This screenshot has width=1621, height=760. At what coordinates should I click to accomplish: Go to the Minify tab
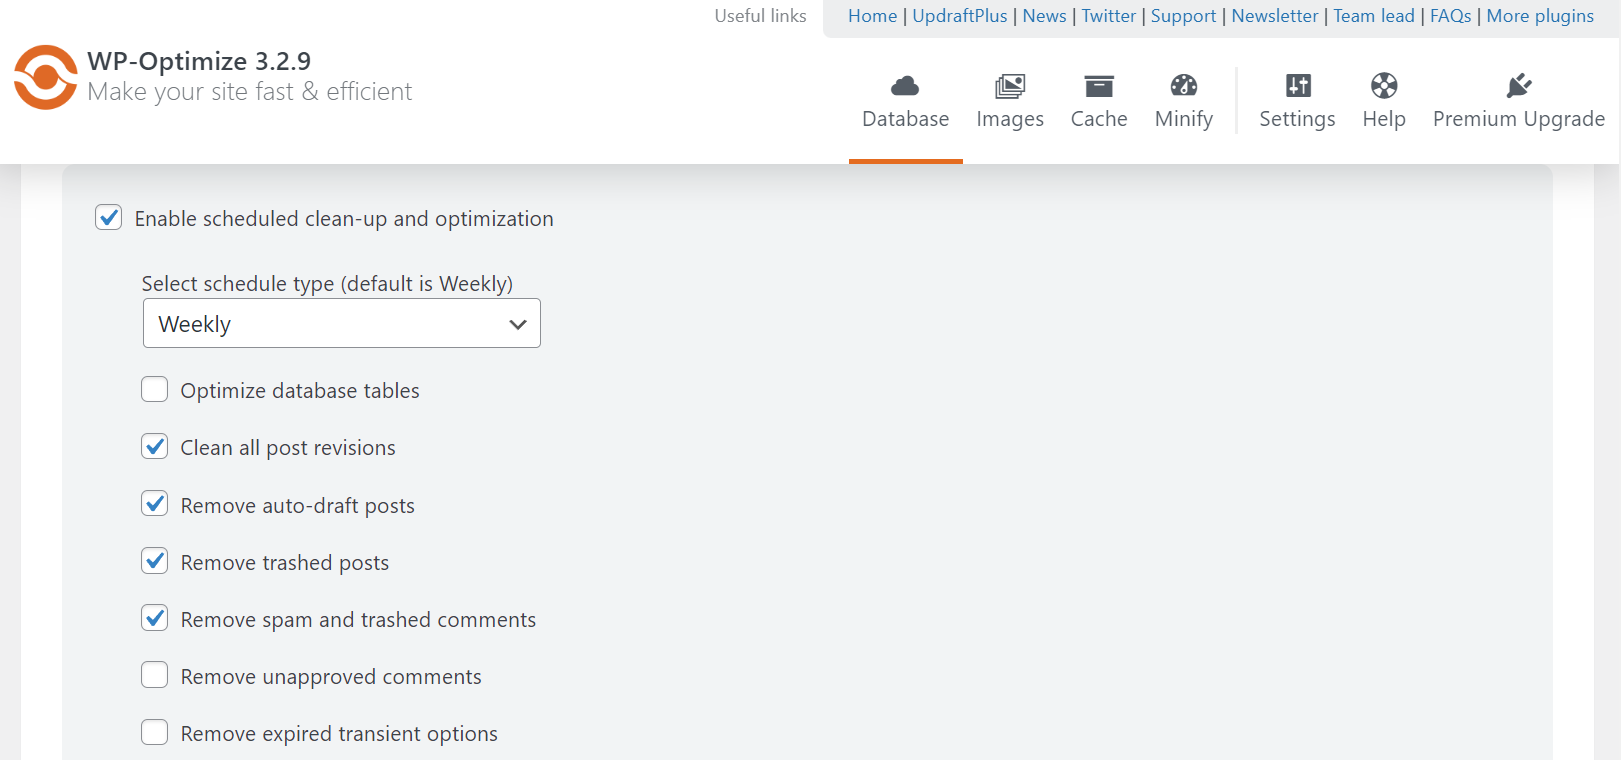point(1184,101)
